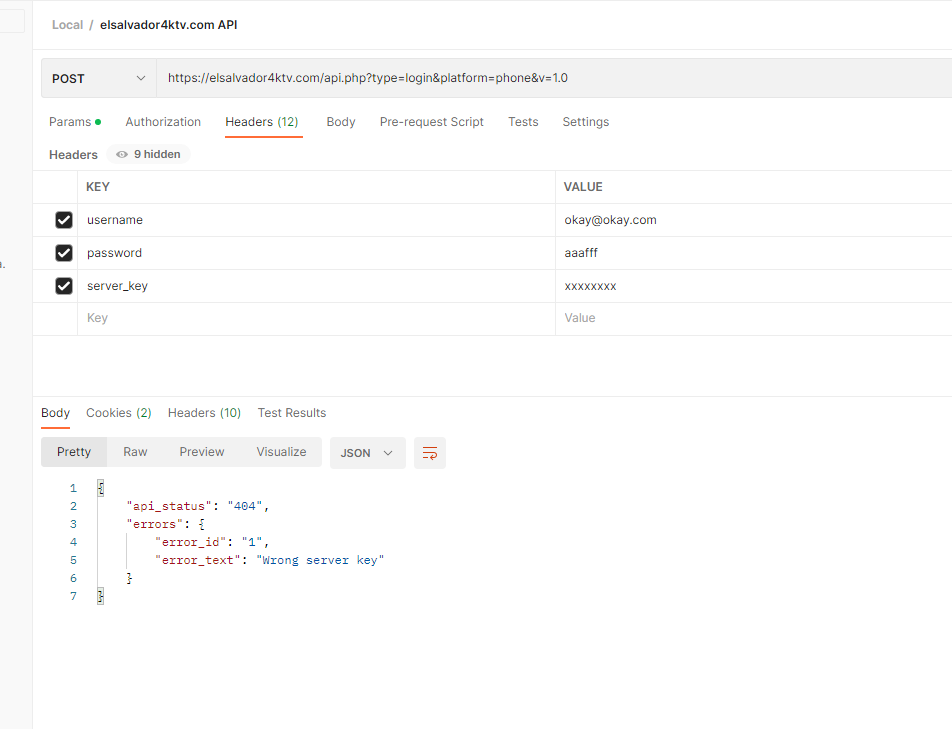Open the Tests tab

pos(523,121)
